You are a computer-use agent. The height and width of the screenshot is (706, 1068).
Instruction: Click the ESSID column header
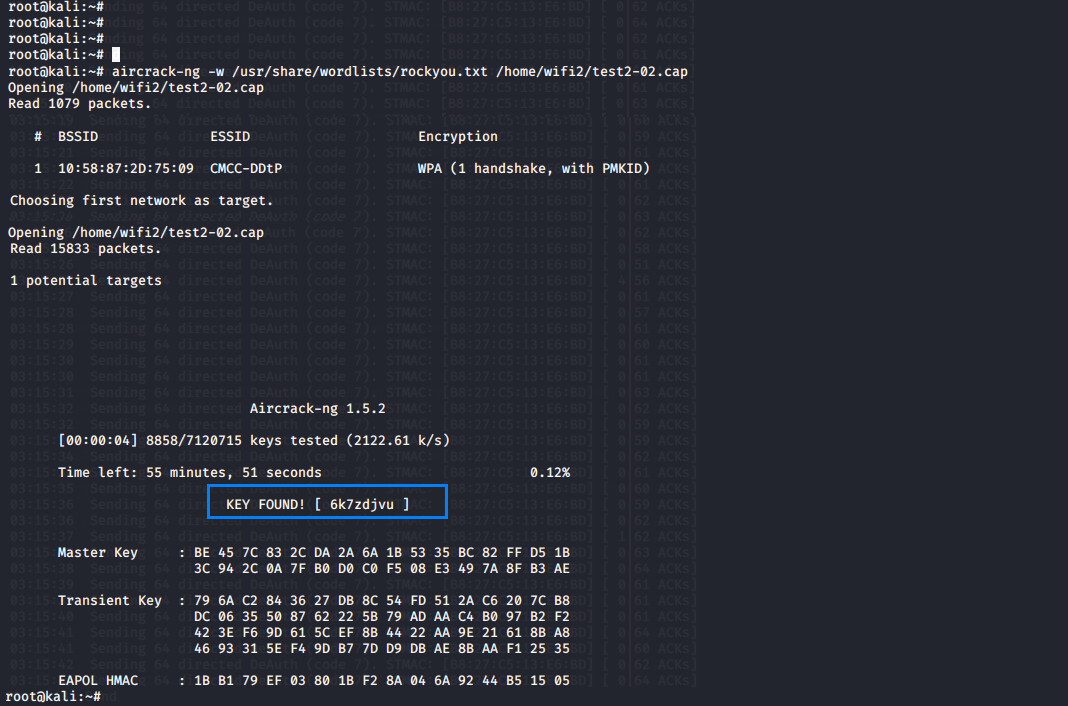(x=230, y=136)
